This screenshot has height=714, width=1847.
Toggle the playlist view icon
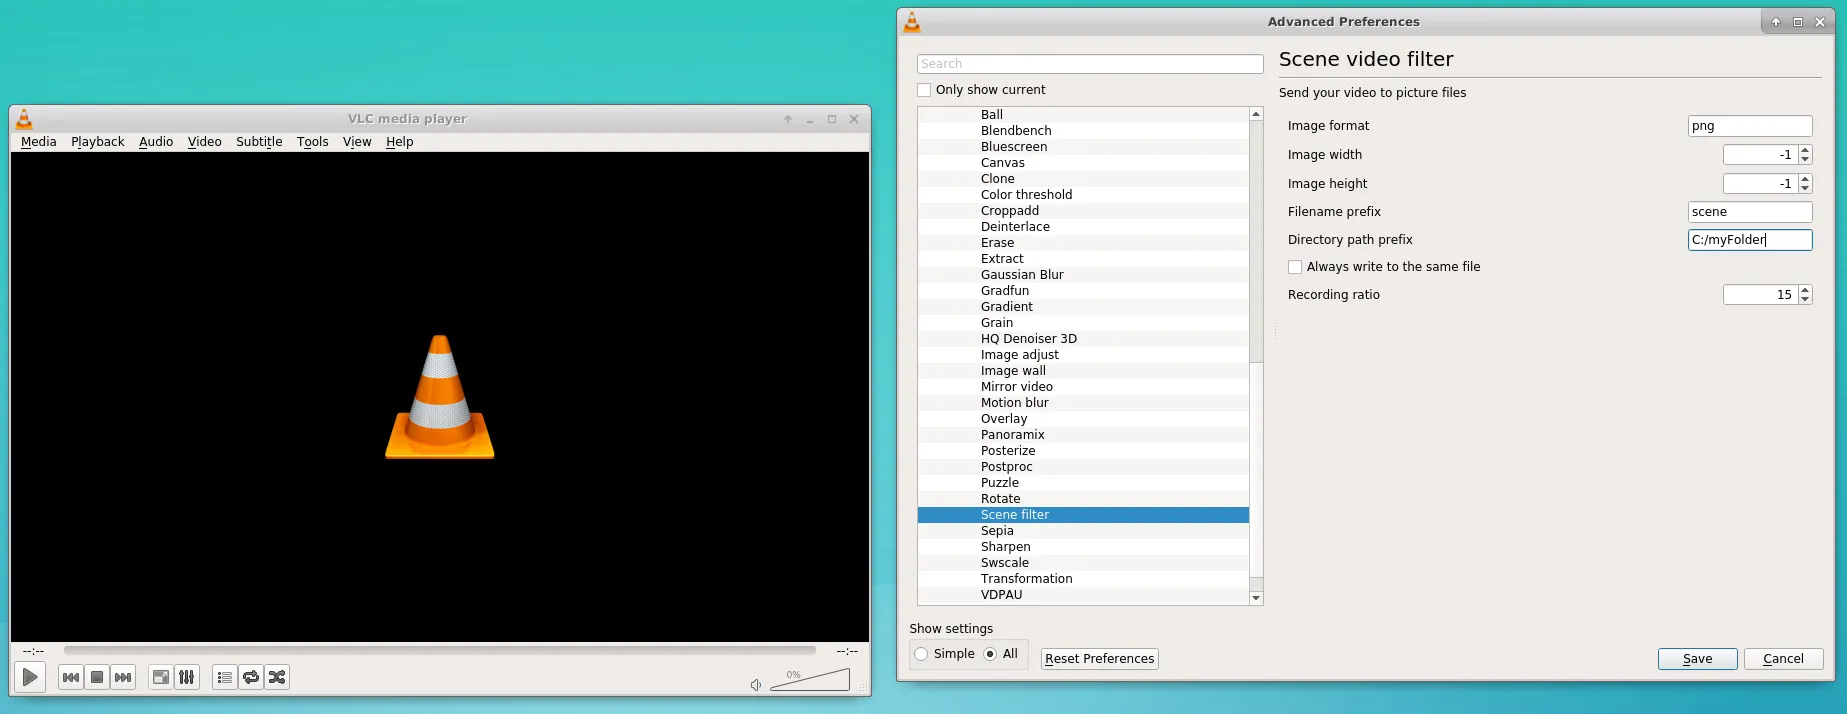point(225,677)
